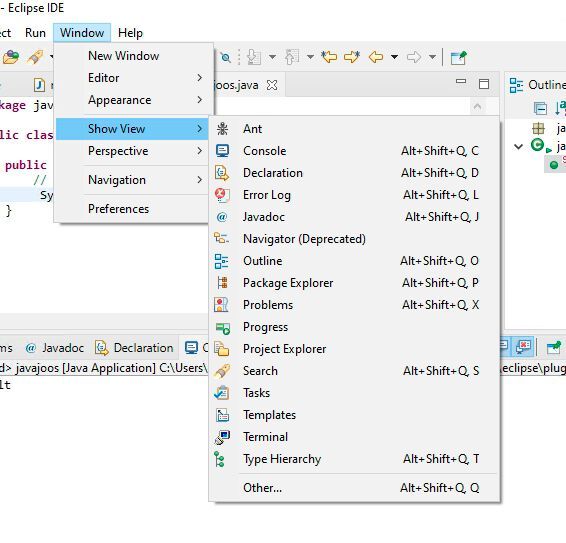The height and width of the screenshot is (543, 566).
Task: Click Previous Annotation toolbar icon
Action: [292, 57]
